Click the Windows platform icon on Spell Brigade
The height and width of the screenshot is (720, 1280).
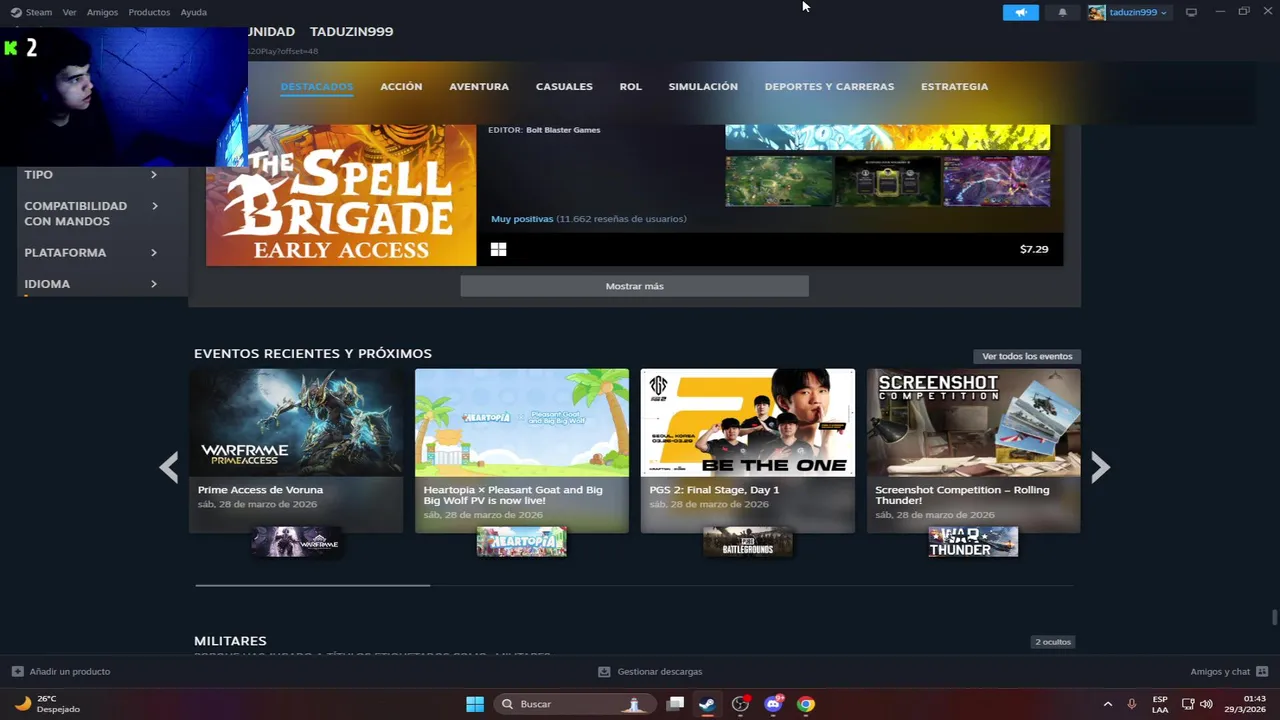pyautogui.click(x=498, y=249)
